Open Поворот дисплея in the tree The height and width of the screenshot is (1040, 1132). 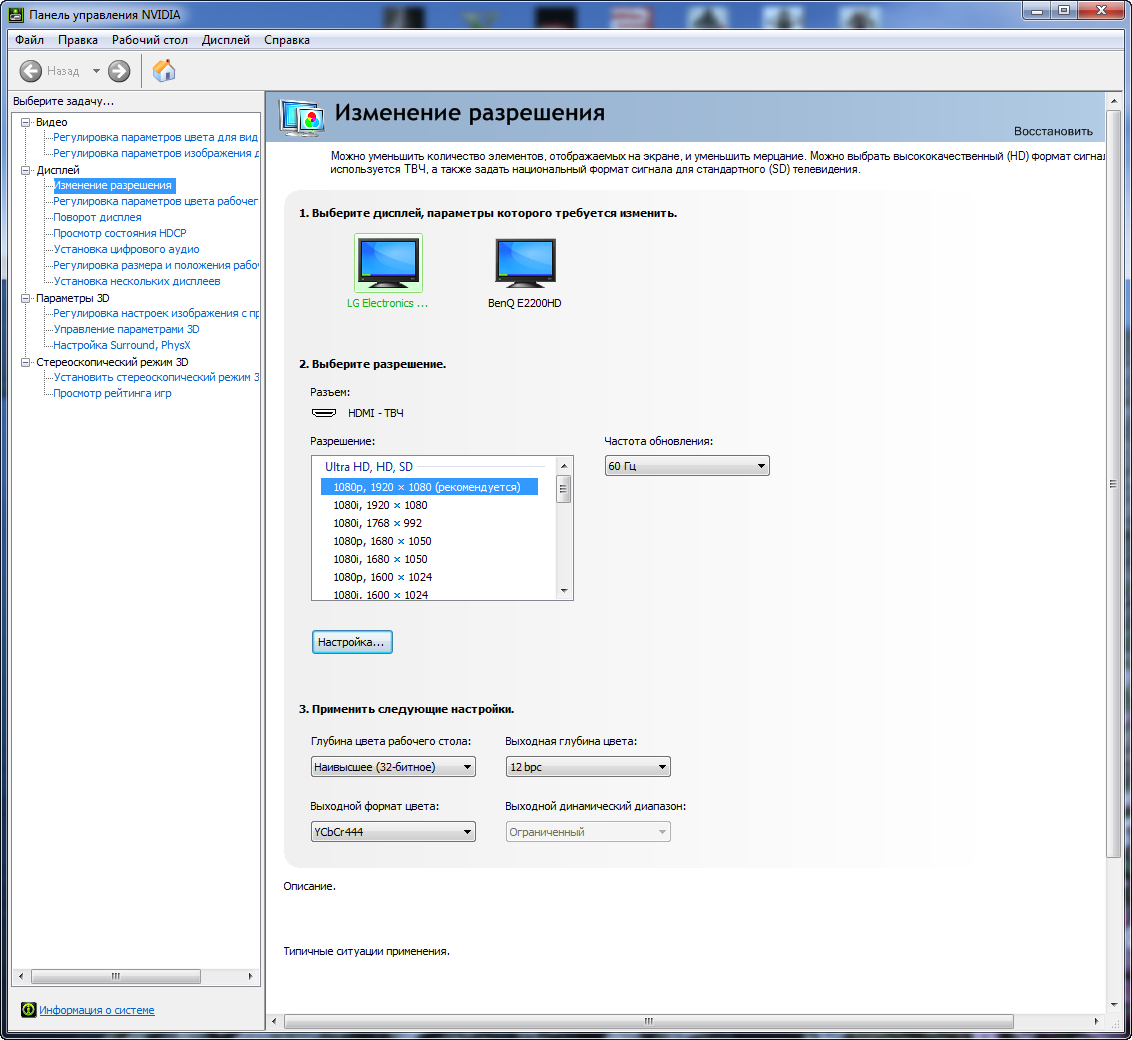[97, 217]
